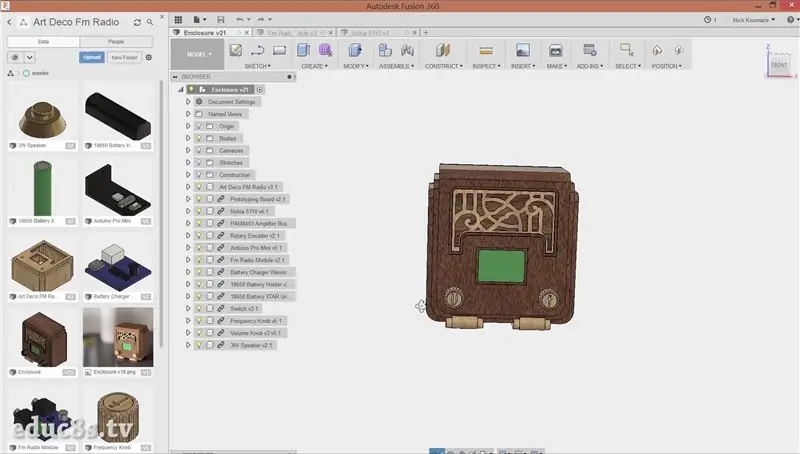Open the CREATE dropdown menu

point(314,66)
